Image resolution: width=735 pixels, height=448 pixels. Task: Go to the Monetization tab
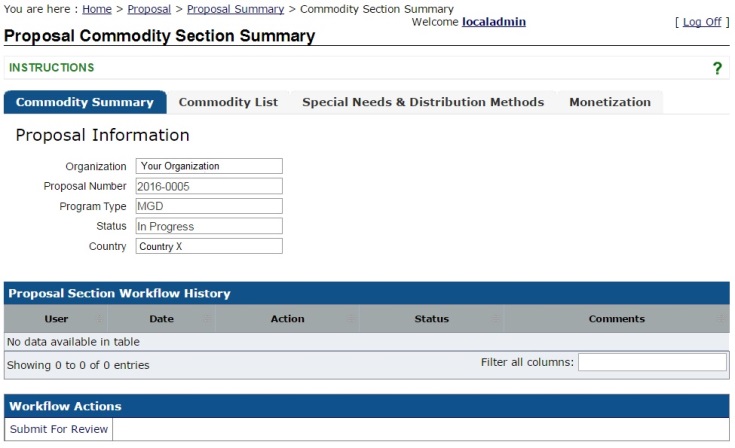pos(610,102)
